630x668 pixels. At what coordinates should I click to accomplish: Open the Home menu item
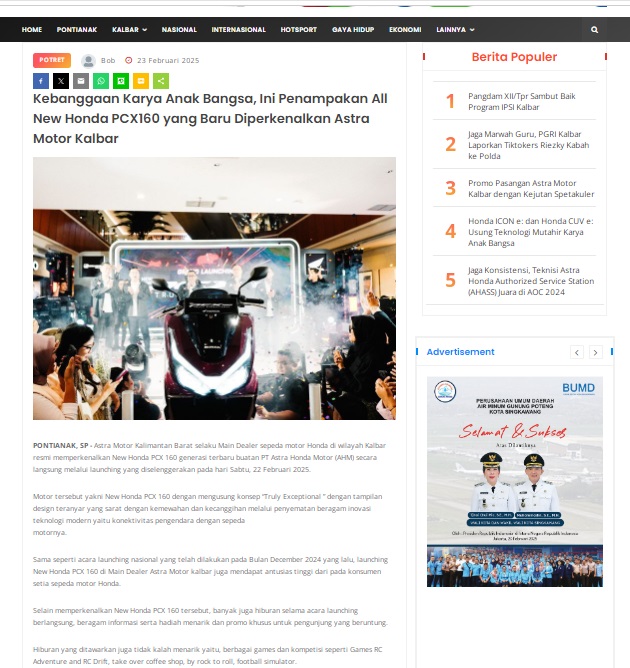(x=32, y=29)
